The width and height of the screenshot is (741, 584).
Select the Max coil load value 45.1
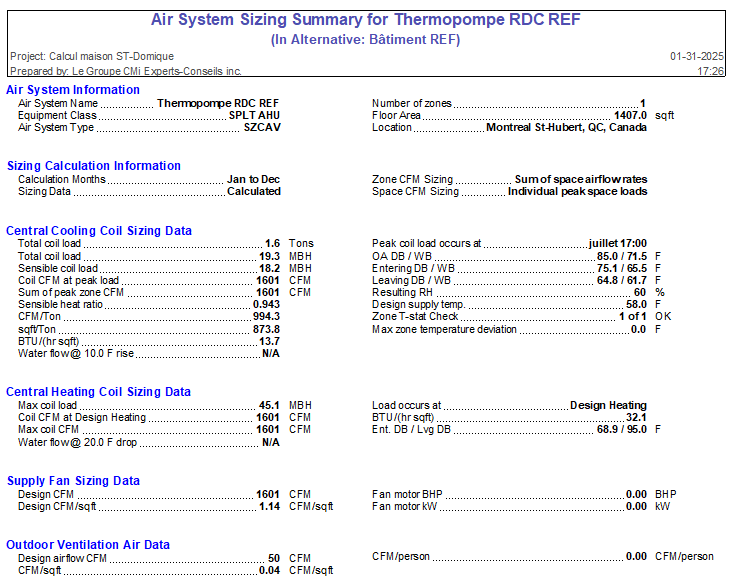pos(268,405)
